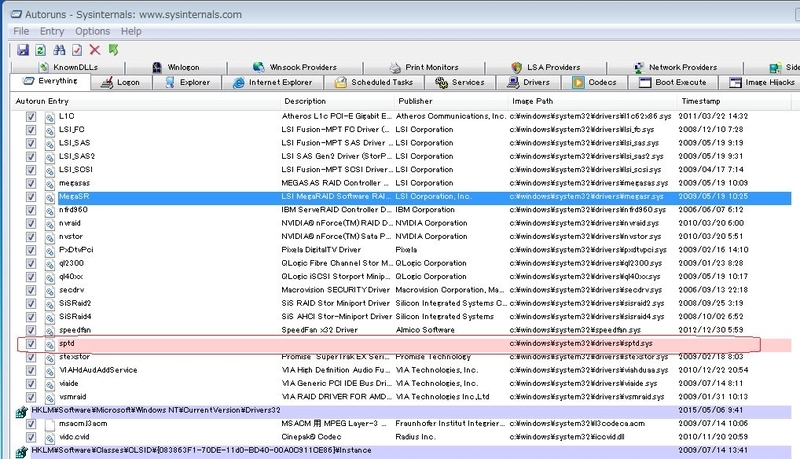Sort by the Publisher column header

click(451, 101)
